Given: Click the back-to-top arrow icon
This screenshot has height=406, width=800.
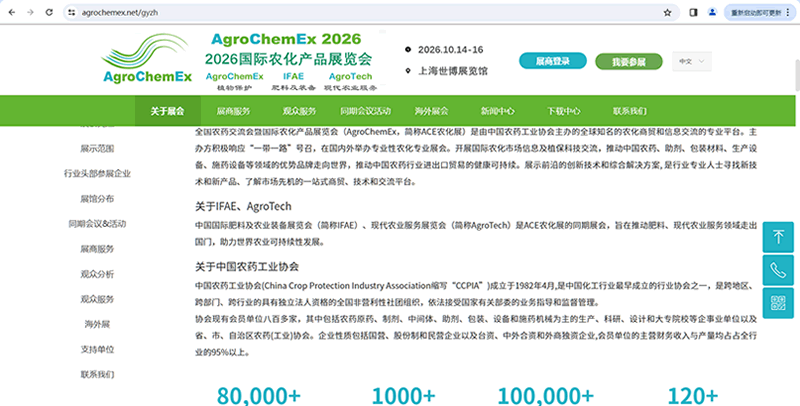Looking at the screenshot, I should click(780, 238).
